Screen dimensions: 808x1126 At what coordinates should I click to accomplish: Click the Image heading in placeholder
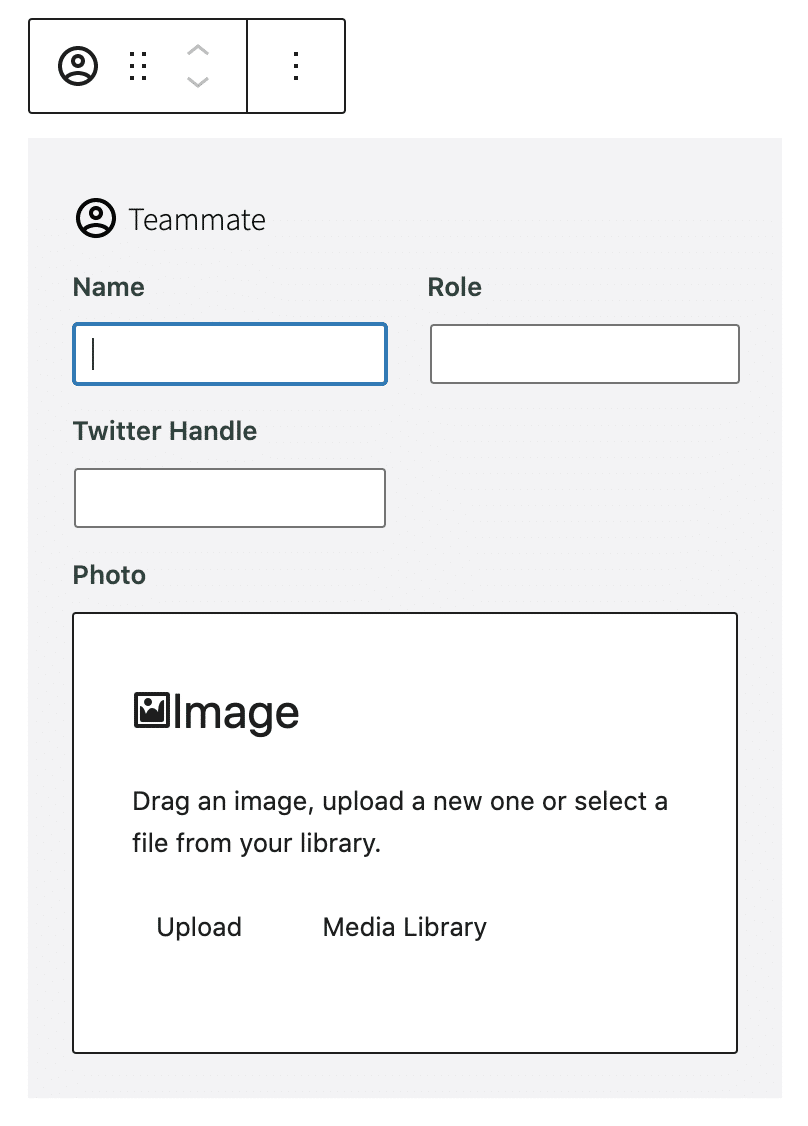236,713
